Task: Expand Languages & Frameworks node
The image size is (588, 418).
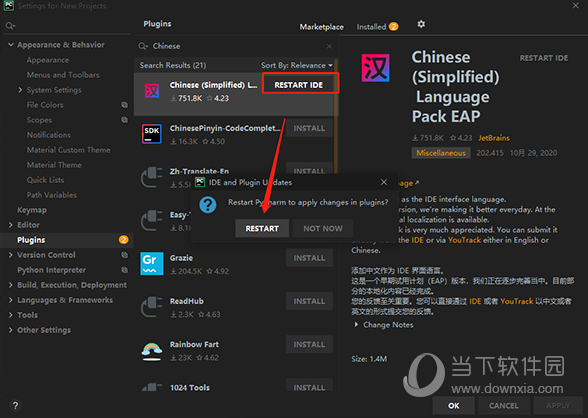Action: click(10, 300)
